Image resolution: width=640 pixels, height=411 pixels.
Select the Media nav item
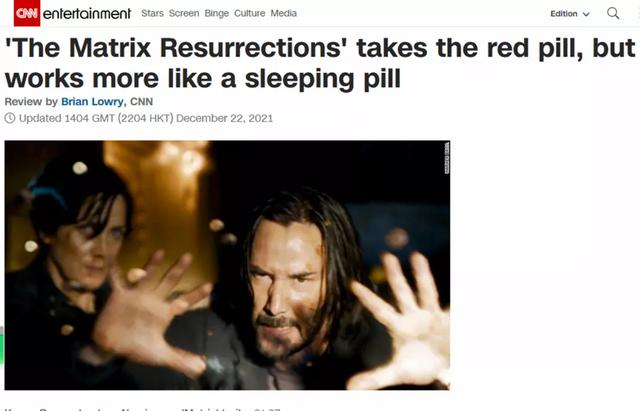click(284, 13)
